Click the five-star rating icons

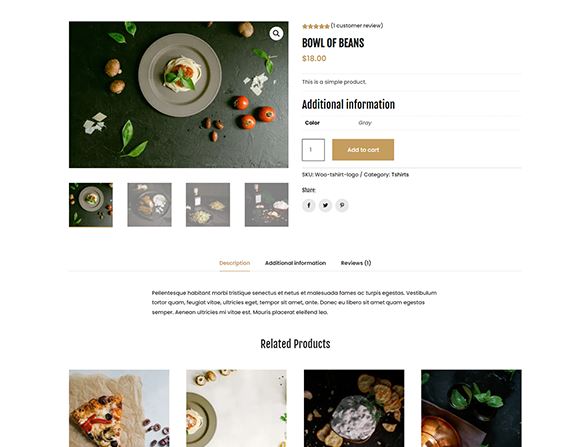pos(315,26)
